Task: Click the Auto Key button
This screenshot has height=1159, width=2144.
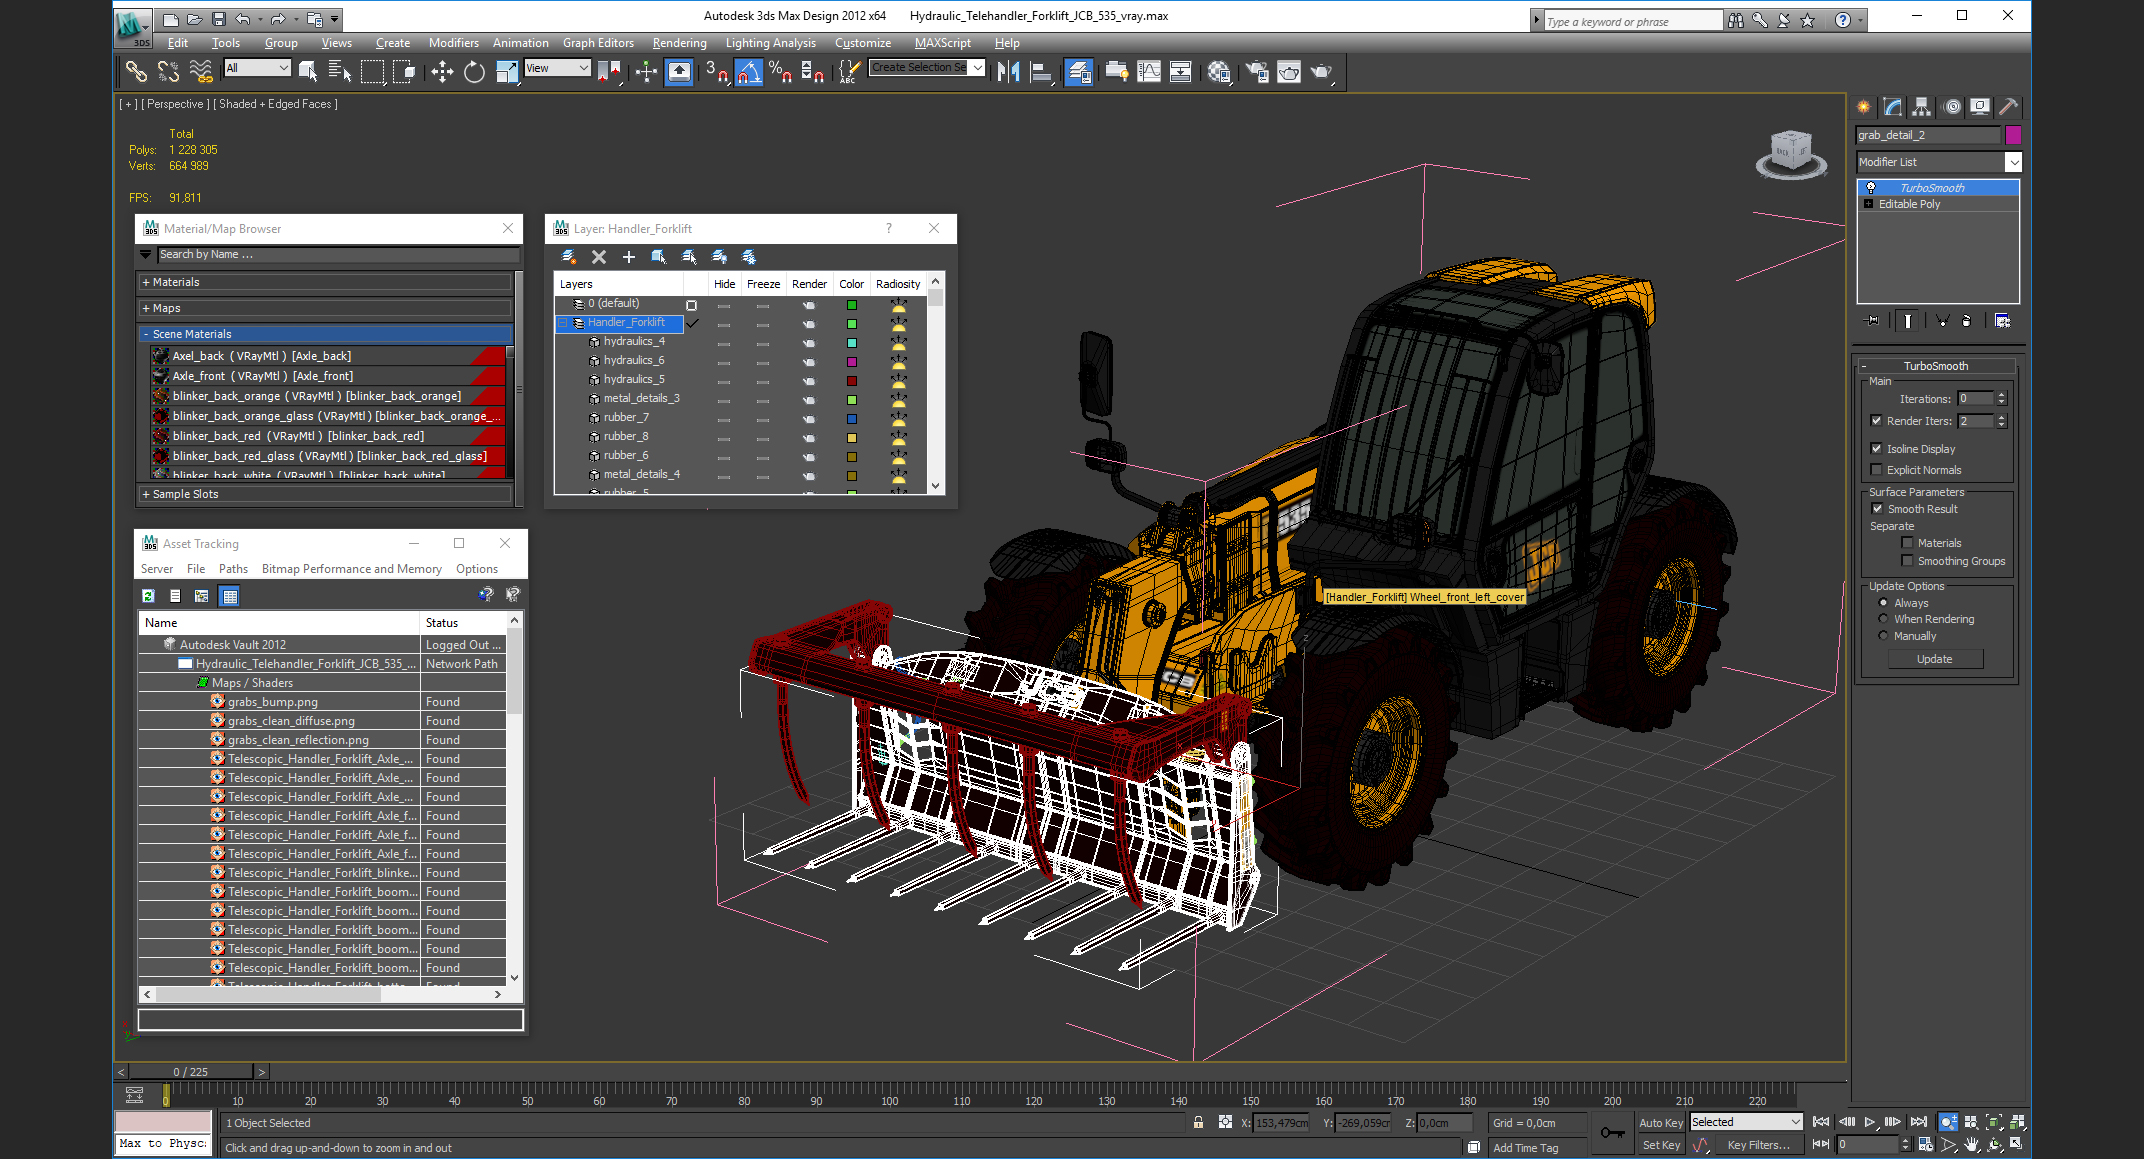Action: click(x=1660, y=1123)
